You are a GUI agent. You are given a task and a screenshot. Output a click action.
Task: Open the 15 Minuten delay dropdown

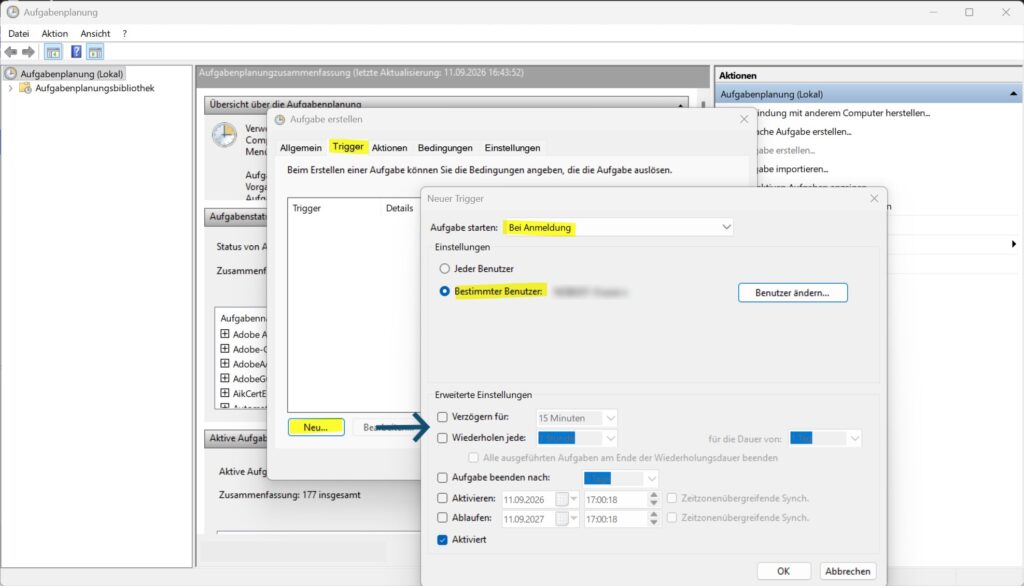(577, 418)
